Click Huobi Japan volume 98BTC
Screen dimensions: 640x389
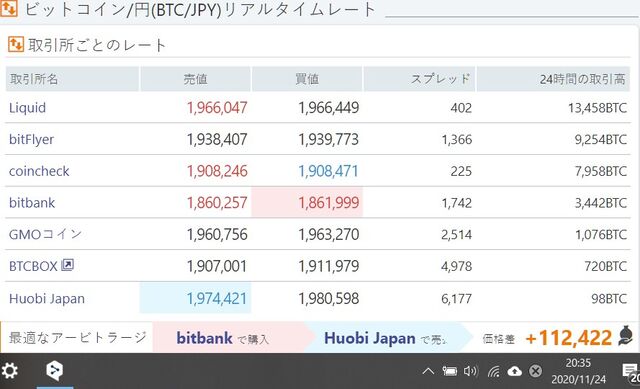pos(609,299)
